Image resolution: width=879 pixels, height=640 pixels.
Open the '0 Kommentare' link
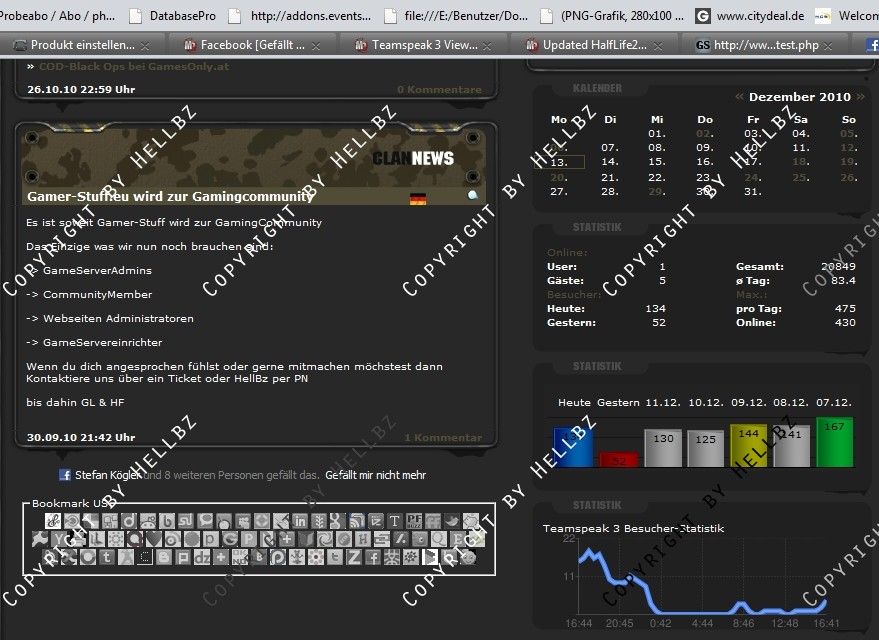click(440, 89)
